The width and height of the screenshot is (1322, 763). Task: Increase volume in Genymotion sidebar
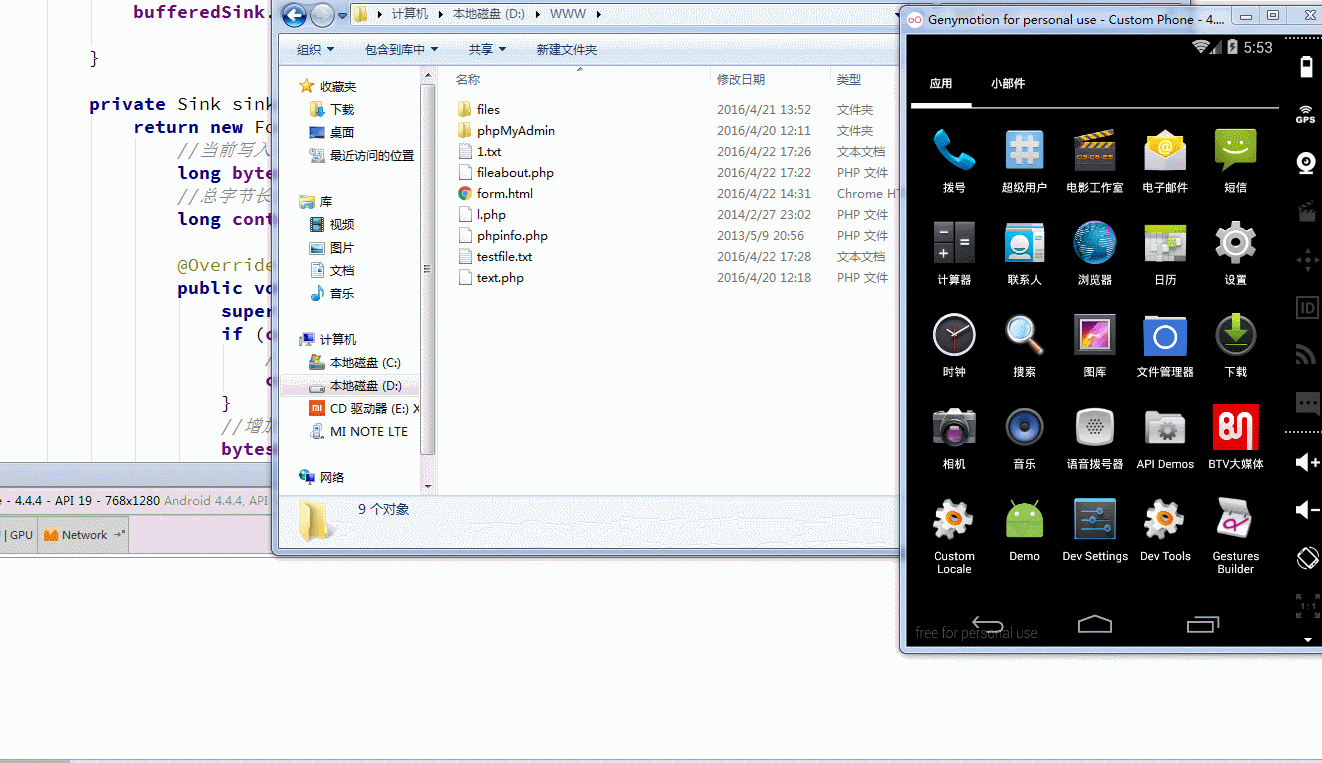[x=1307, y=461]
